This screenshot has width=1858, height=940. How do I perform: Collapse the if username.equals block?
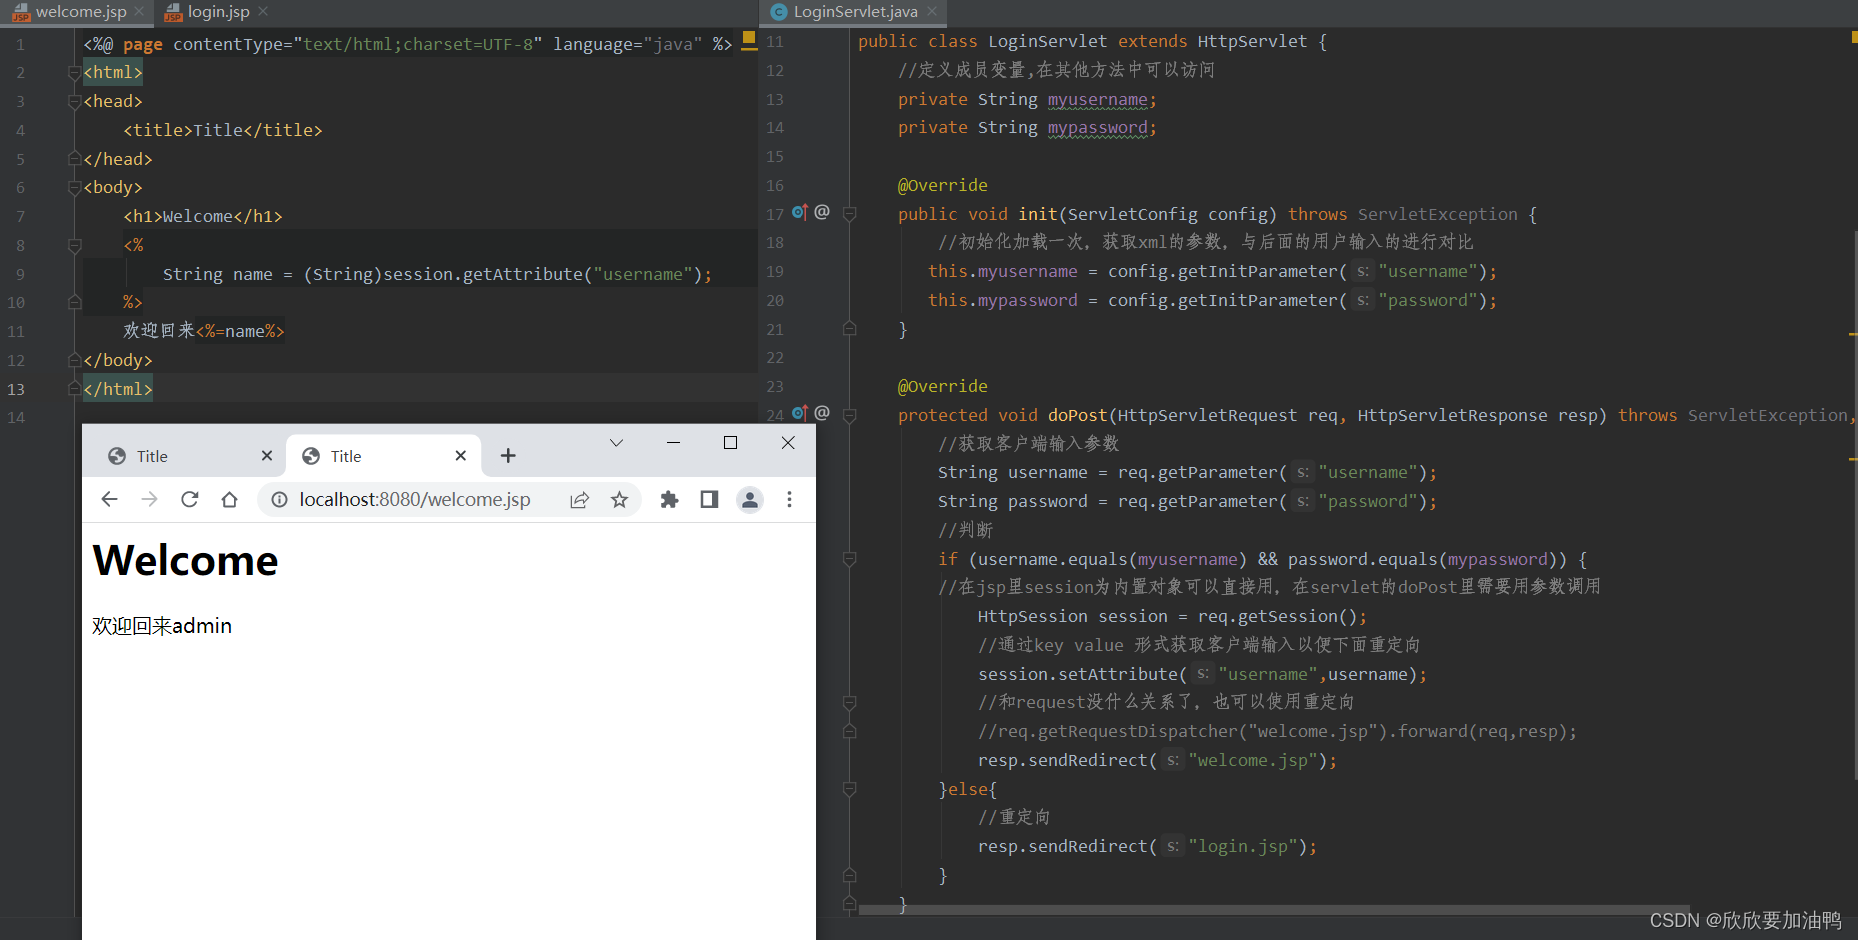click(850, 559)
